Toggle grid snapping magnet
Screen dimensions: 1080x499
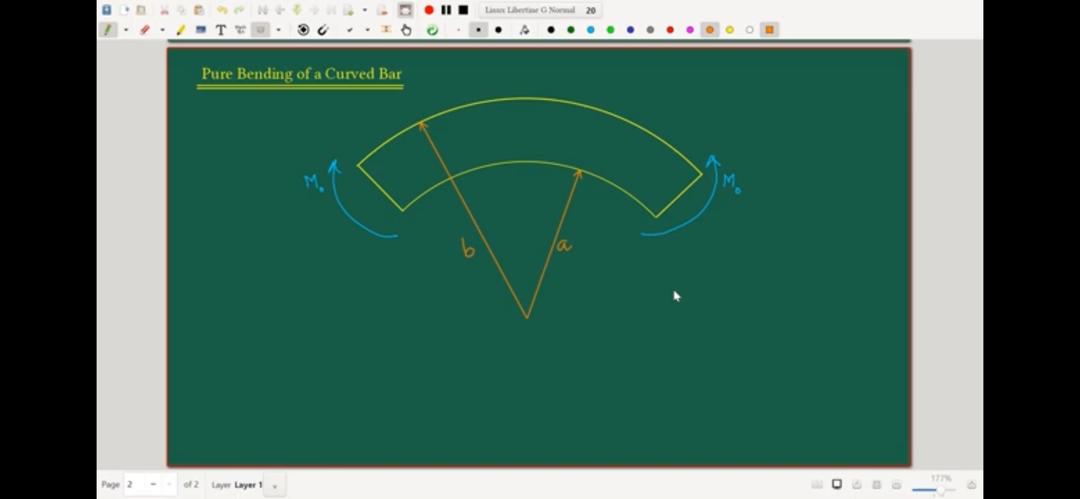click(323, 30)
